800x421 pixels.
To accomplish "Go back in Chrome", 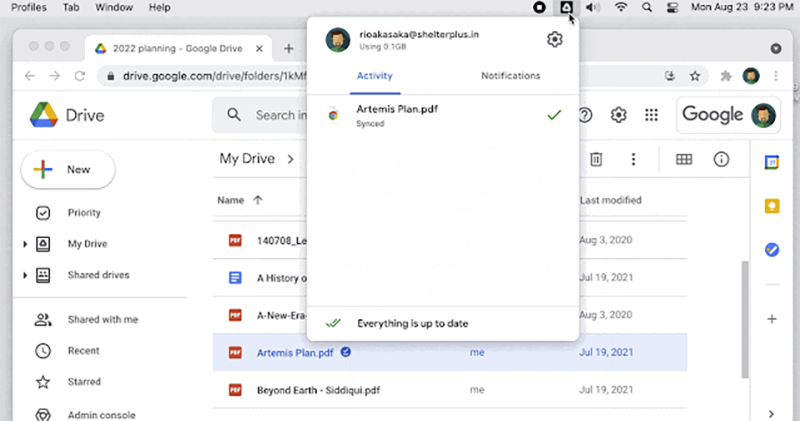I will pos(30,76).
